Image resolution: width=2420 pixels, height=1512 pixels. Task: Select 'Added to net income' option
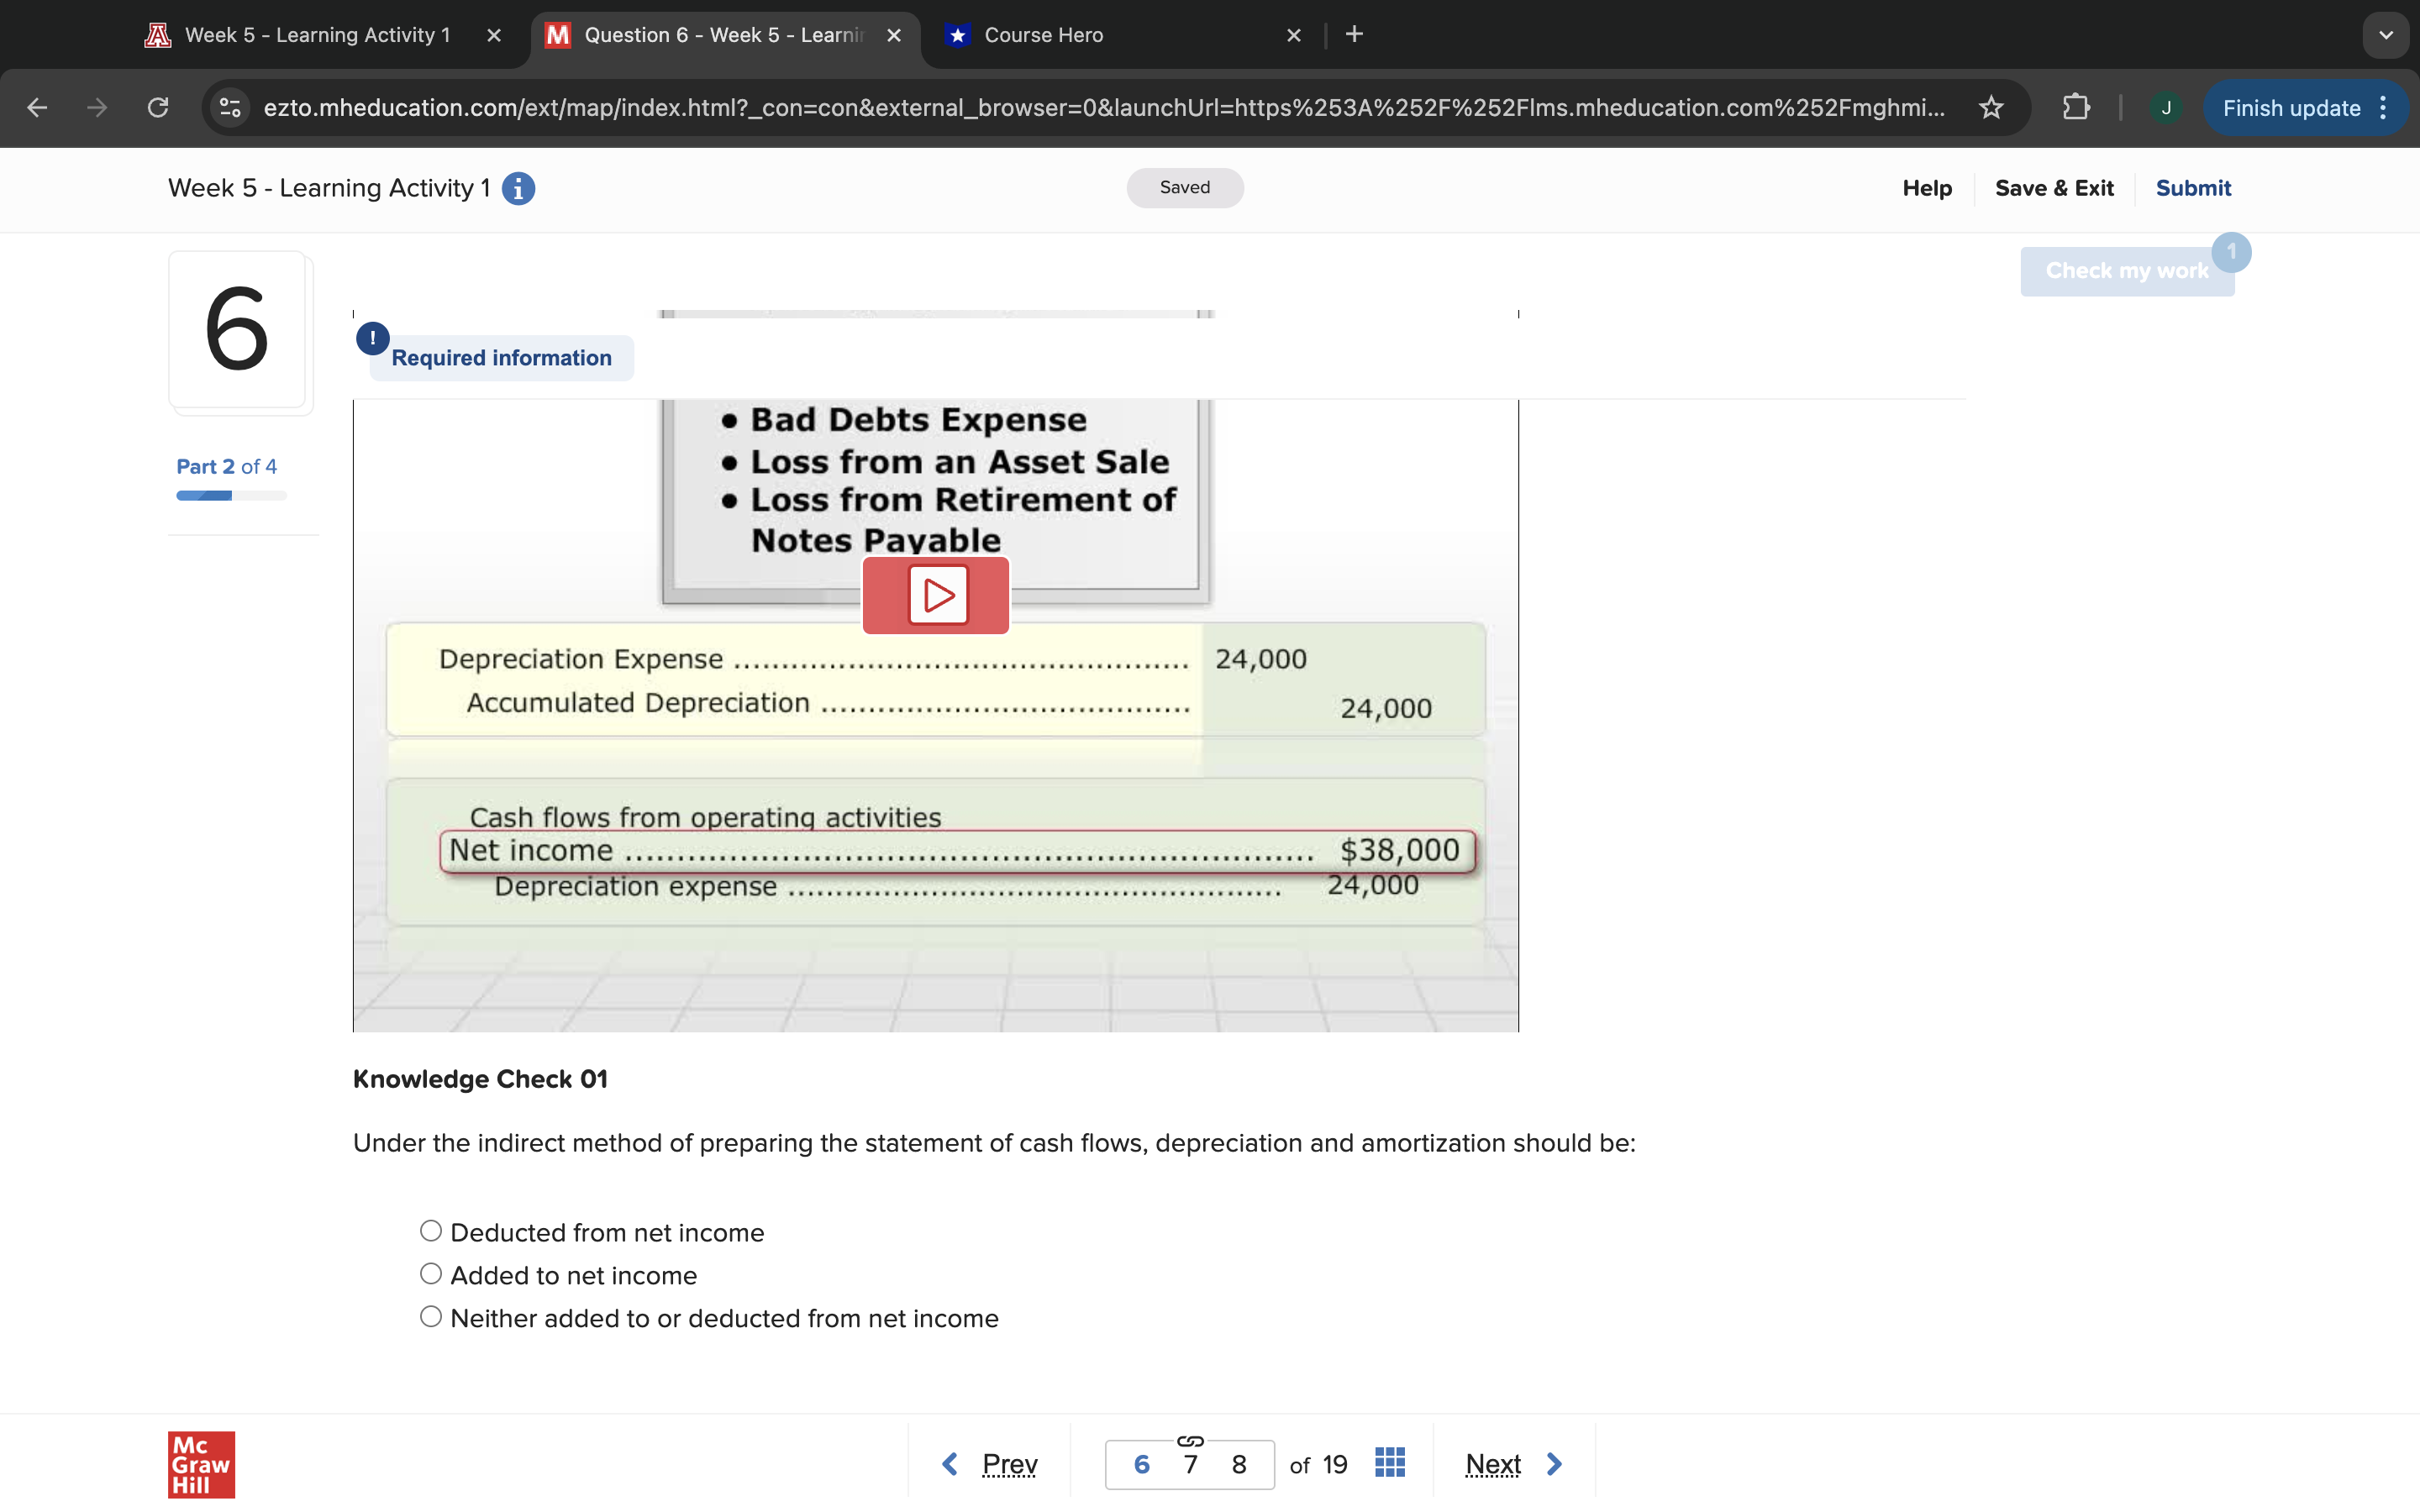[431, 1274]
